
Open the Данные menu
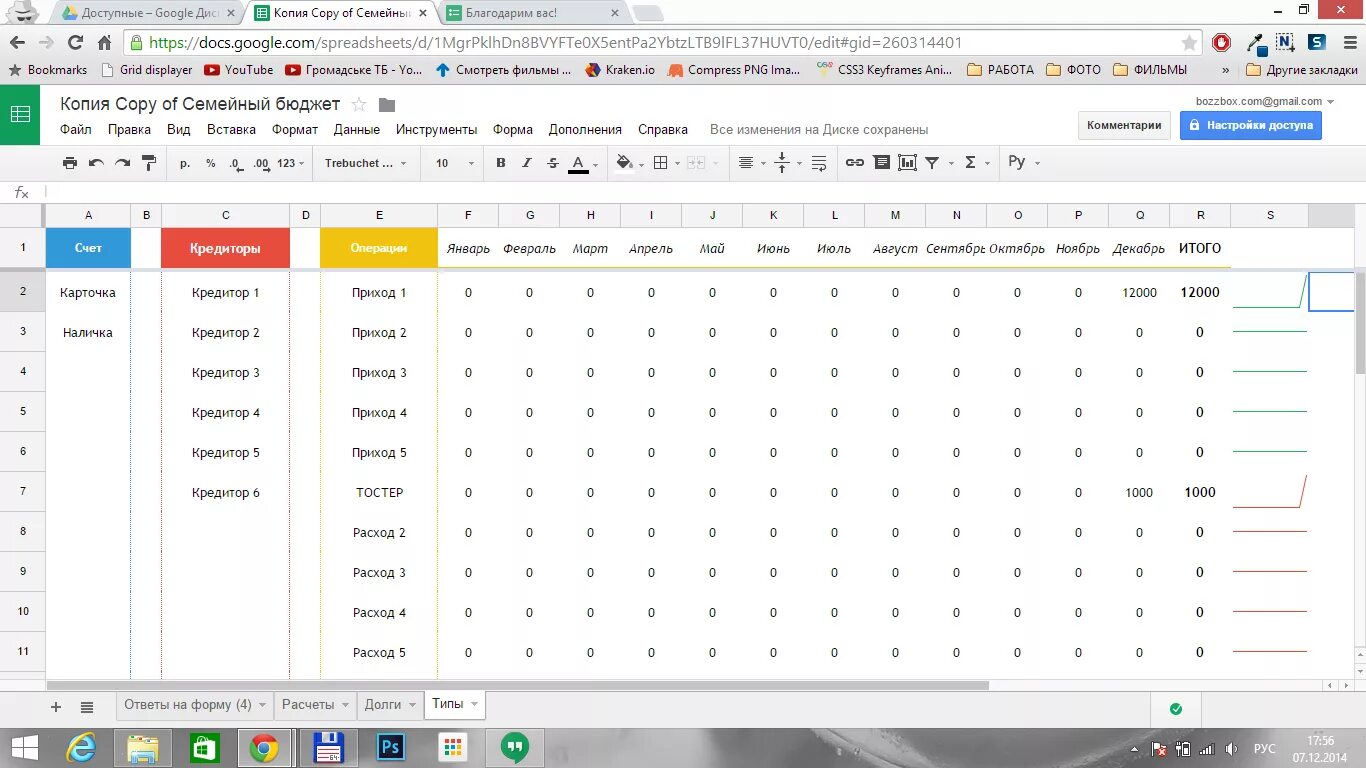coord(357,130)
